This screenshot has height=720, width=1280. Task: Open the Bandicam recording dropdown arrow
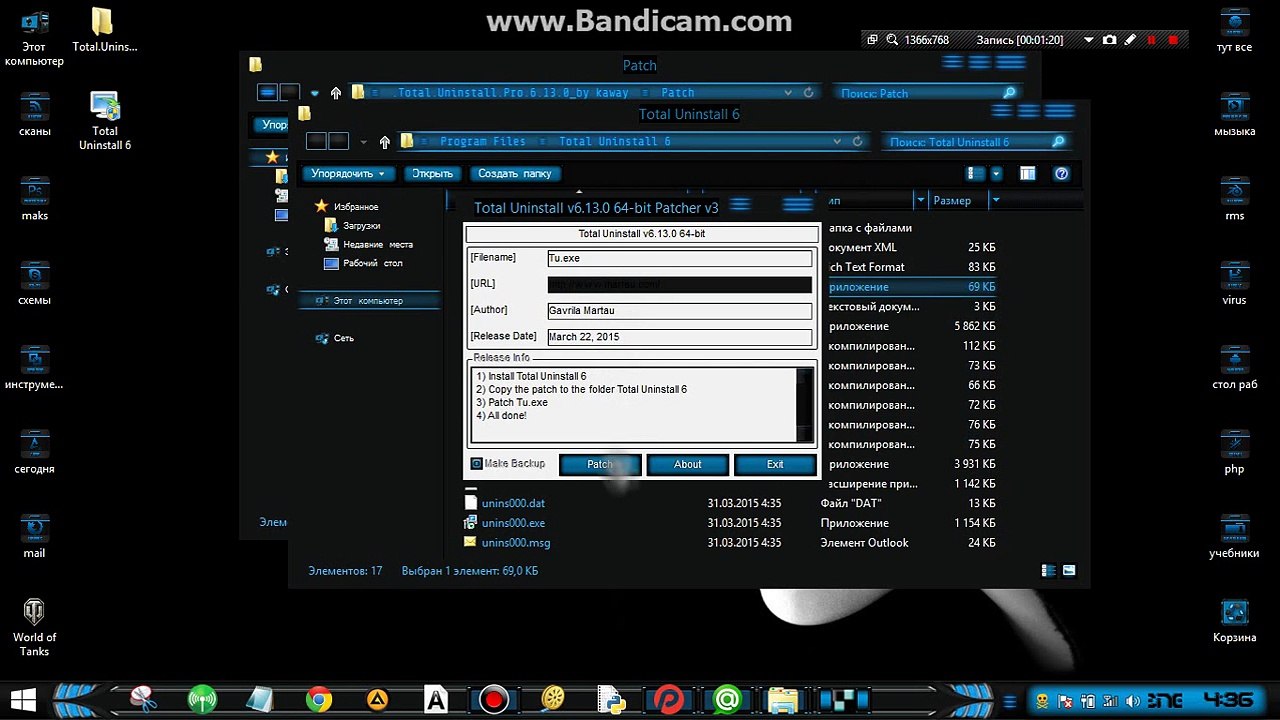click(1089, 40)
